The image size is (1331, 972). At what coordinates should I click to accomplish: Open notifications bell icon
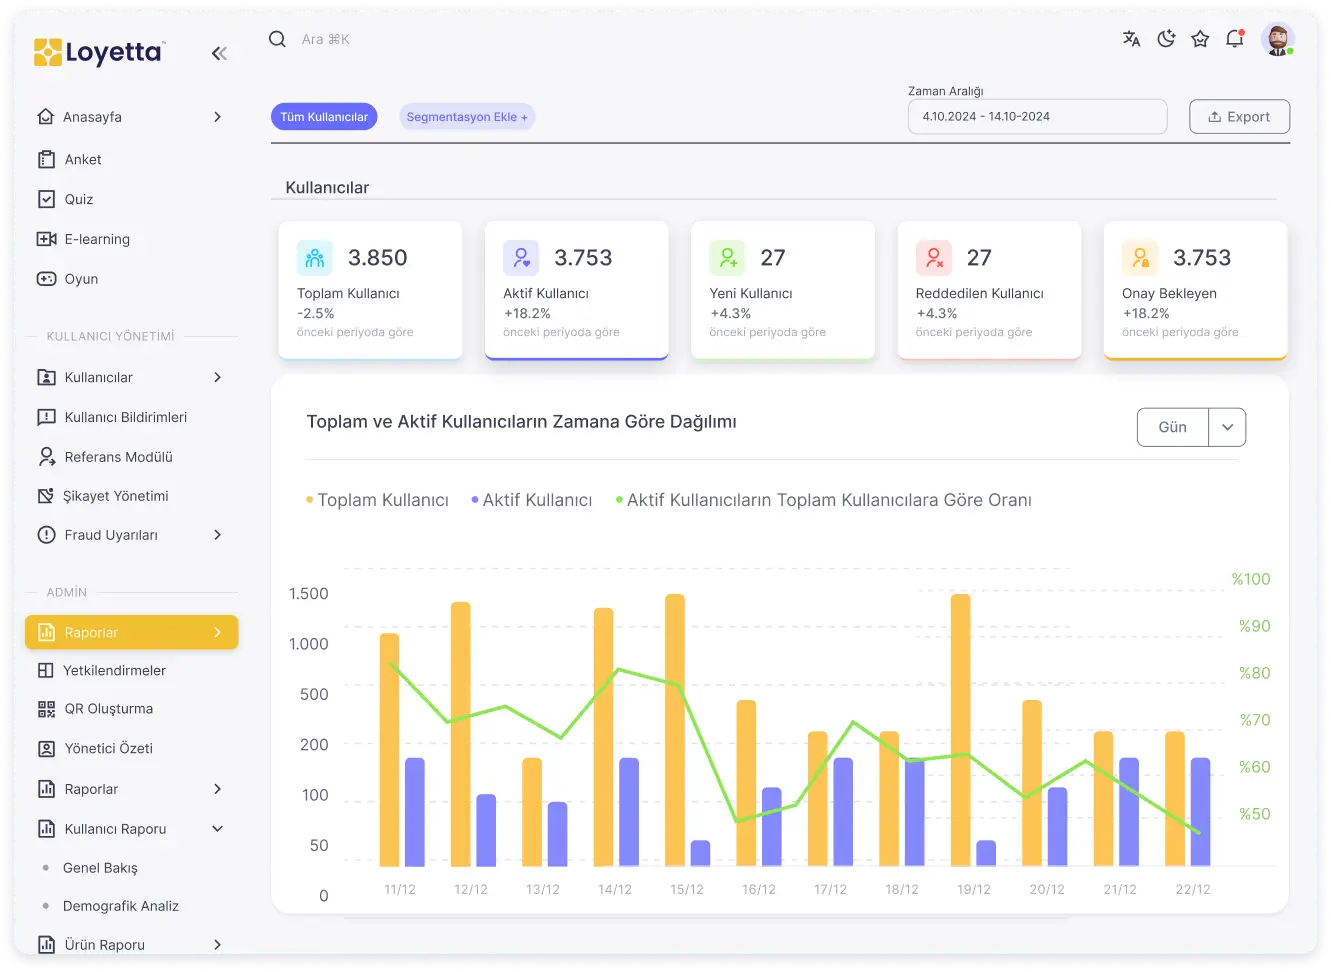(x=1235, y=39)
